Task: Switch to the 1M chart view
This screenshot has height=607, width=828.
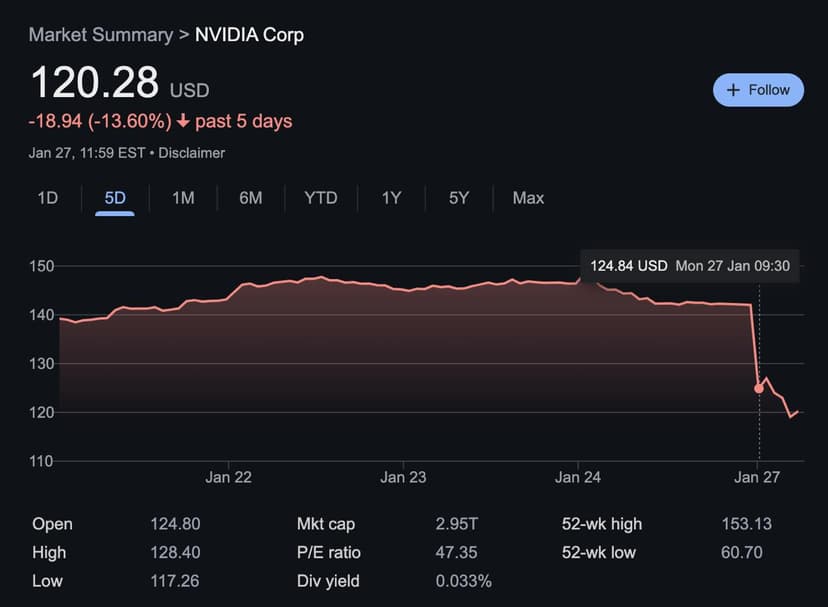Action: coord(183,198)
